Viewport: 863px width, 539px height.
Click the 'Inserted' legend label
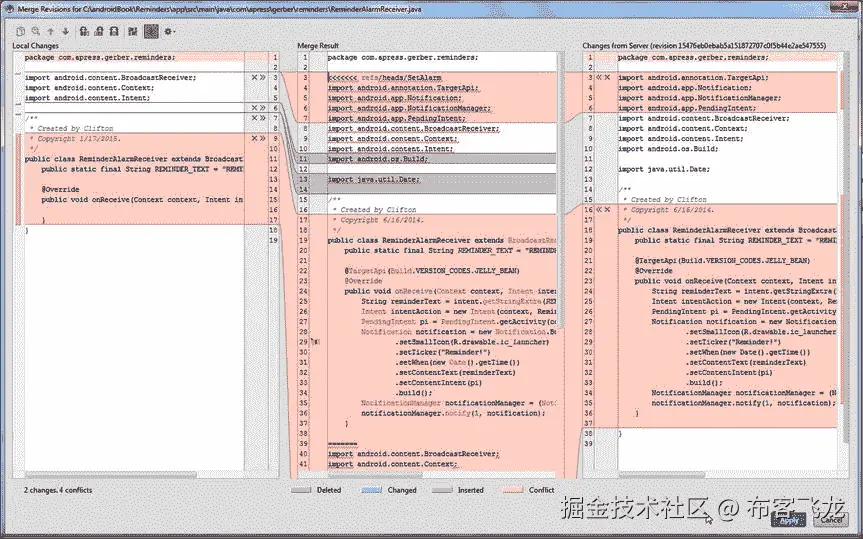point(471,490)
